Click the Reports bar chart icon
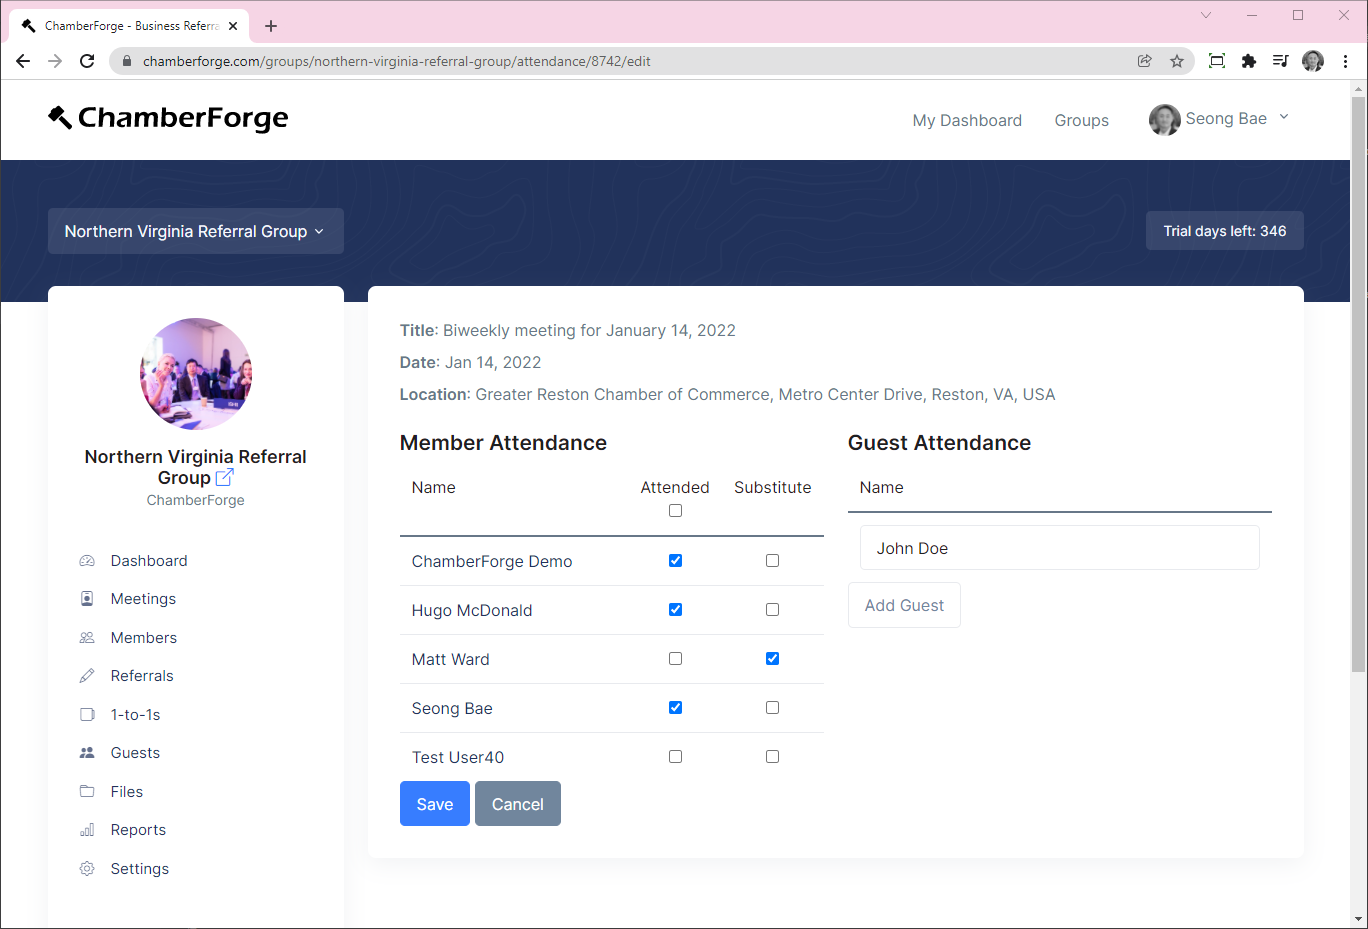Image resolution: width=1368 pixels, height=929 pixels. [87, 830]
